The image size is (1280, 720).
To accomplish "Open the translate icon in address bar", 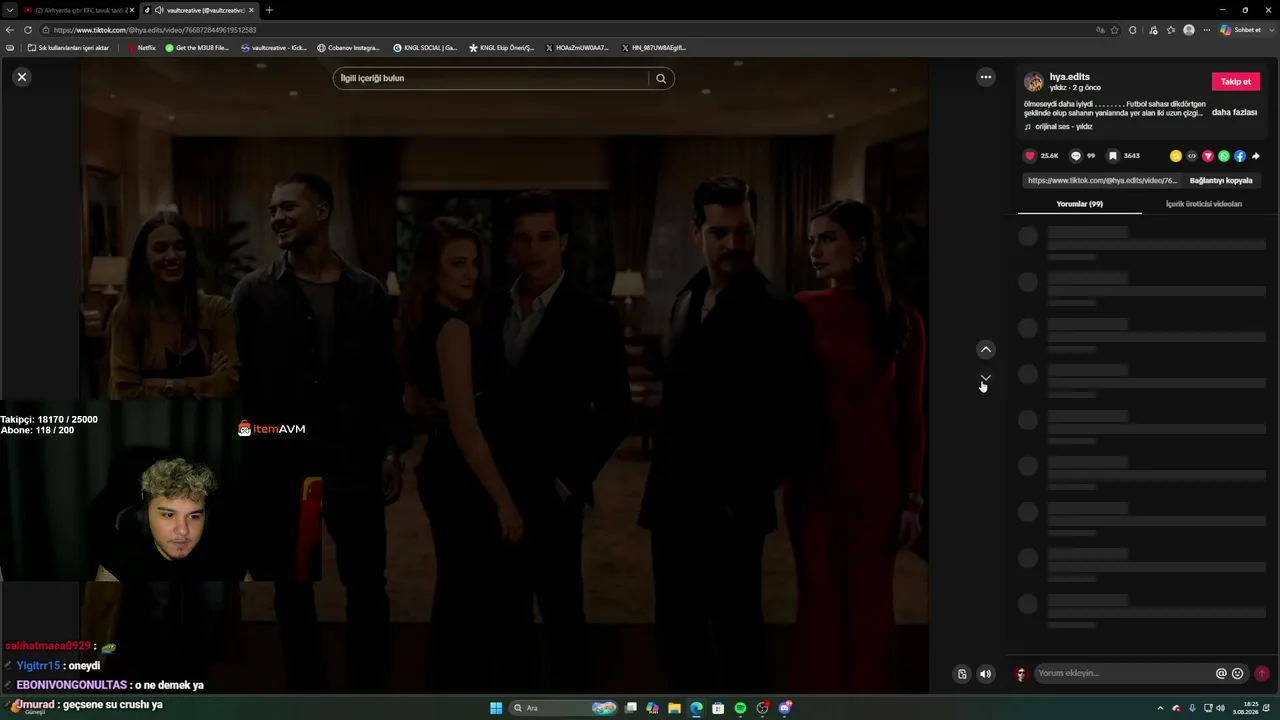I will [1100, 30].
